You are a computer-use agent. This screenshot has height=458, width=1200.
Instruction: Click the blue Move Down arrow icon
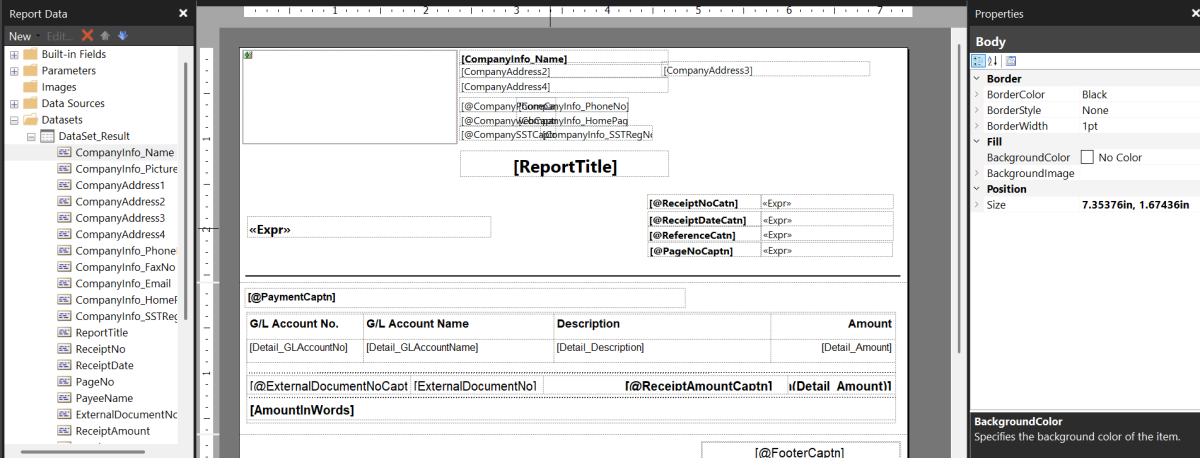pyautogui.click(x=122, y=36)
